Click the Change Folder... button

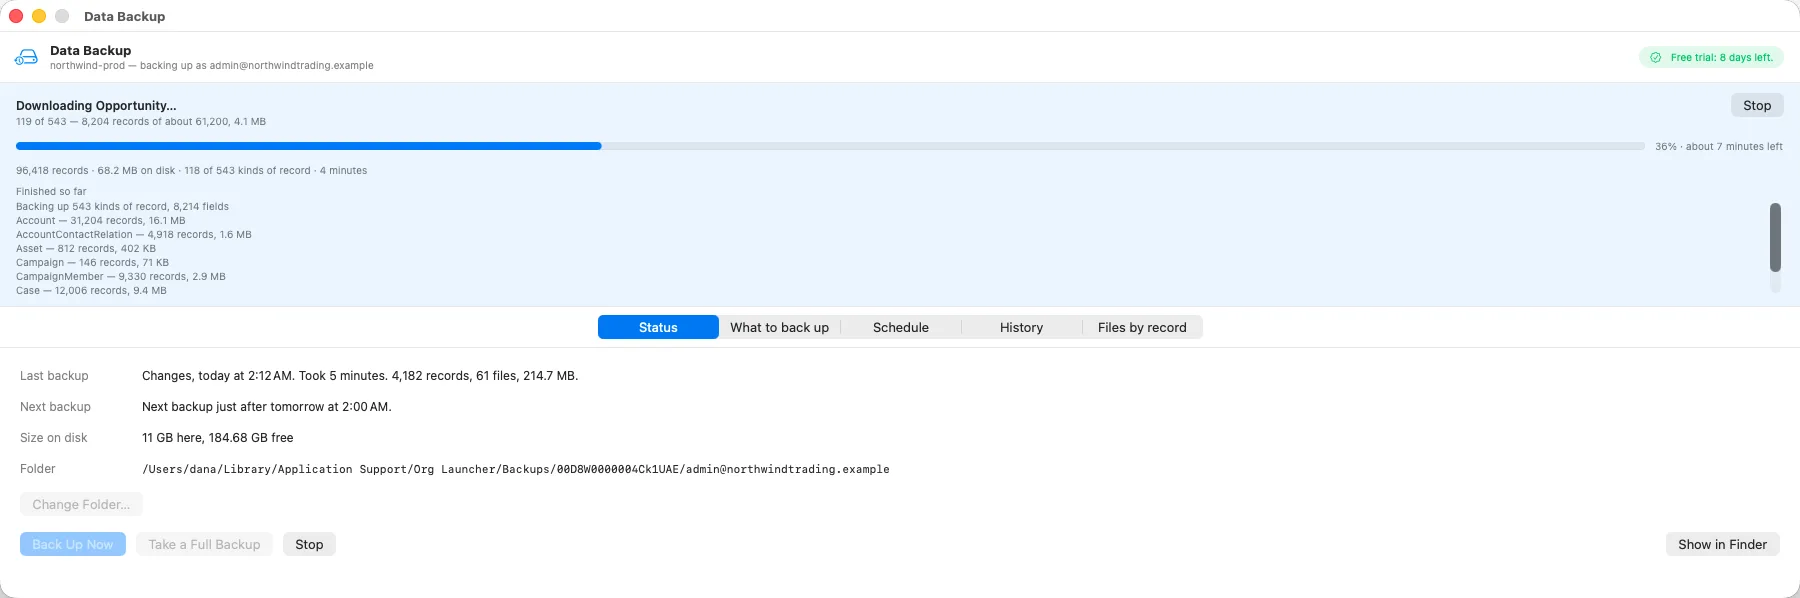tap(81, 504)
